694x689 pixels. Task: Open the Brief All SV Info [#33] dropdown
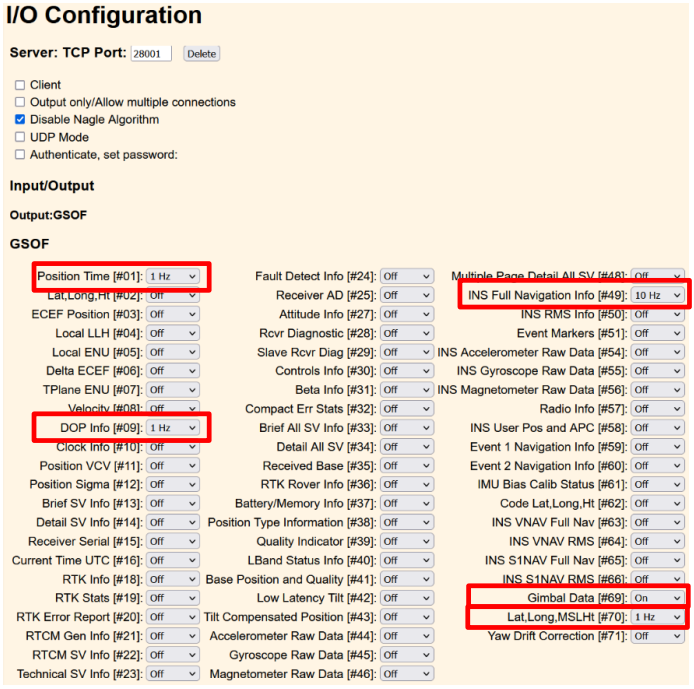point(407,428)
